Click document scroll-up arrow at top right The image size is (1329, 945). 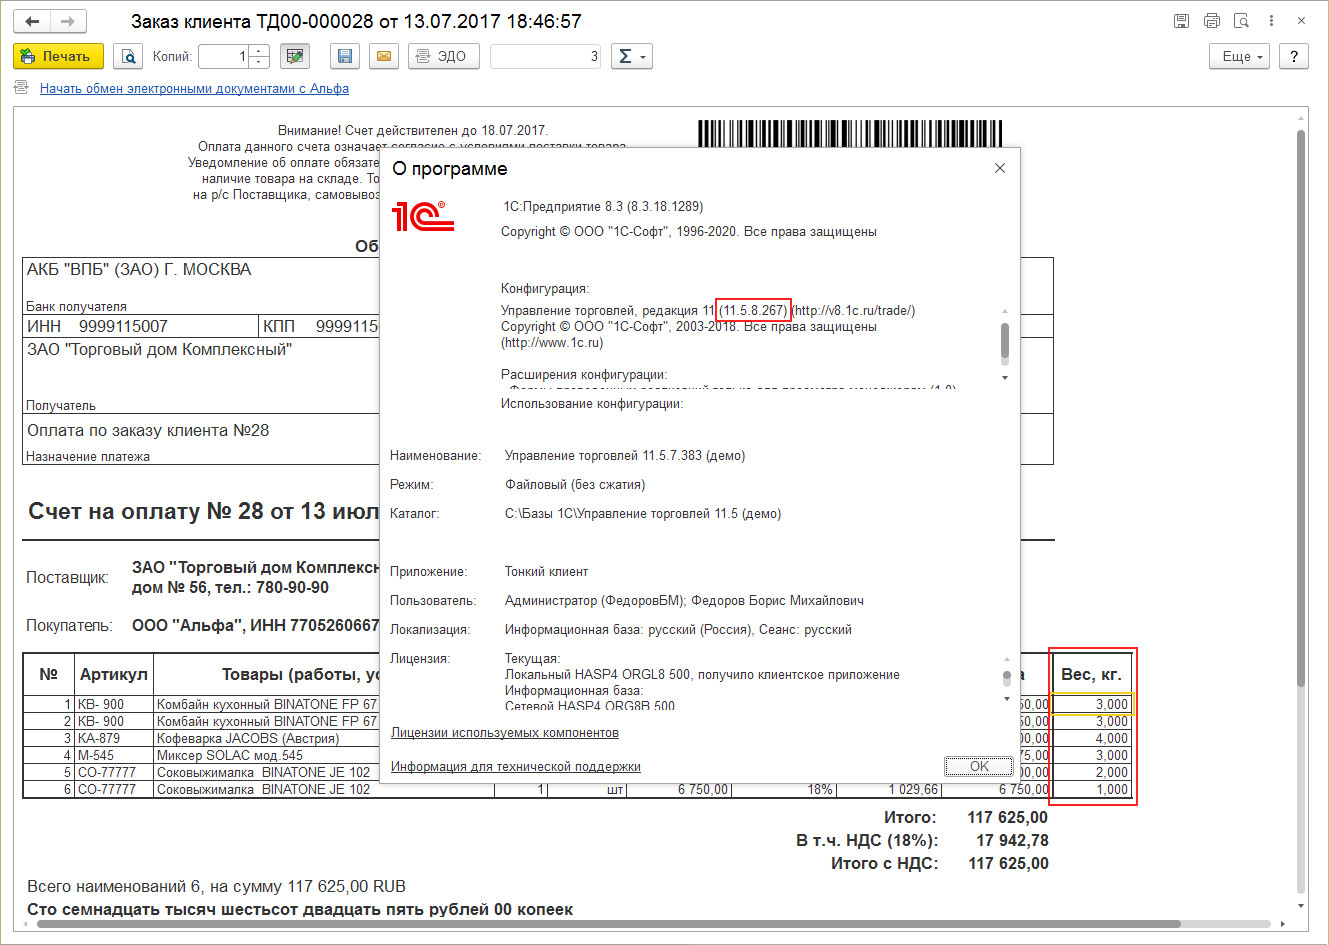point(1301,118)
